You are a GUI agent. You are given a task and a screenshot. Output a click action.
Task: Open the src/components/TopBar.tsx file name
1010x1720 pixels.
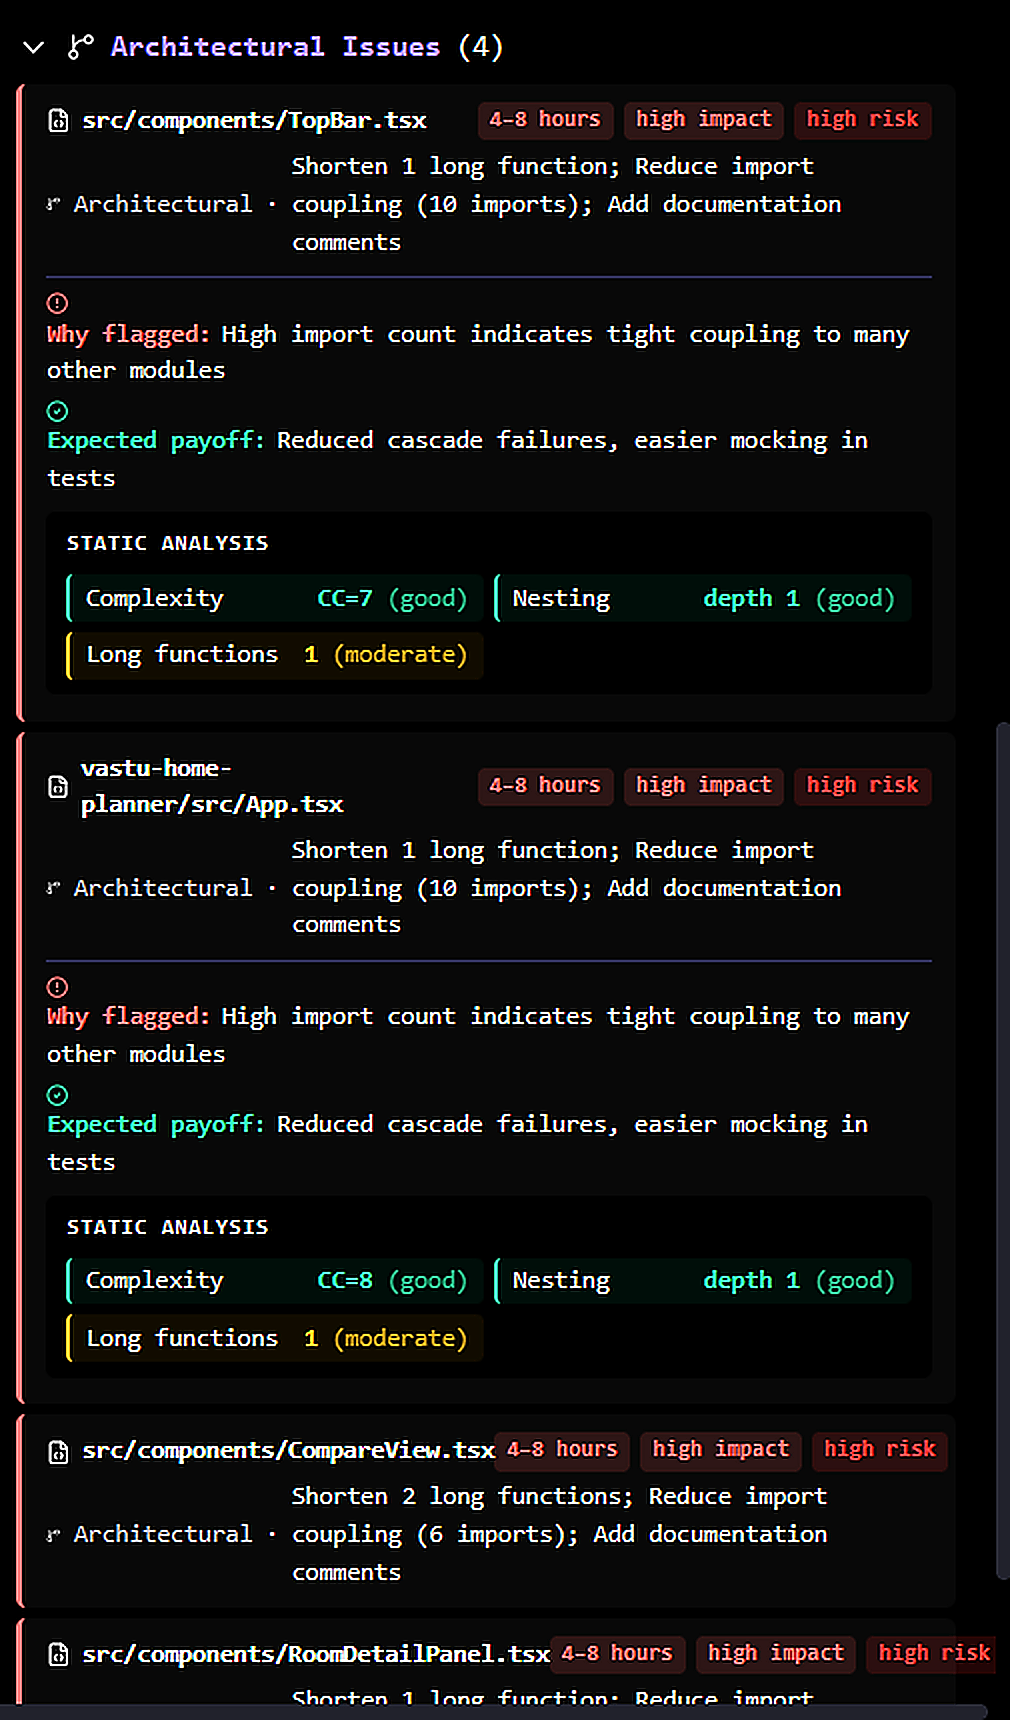click(x=254, y=120)
